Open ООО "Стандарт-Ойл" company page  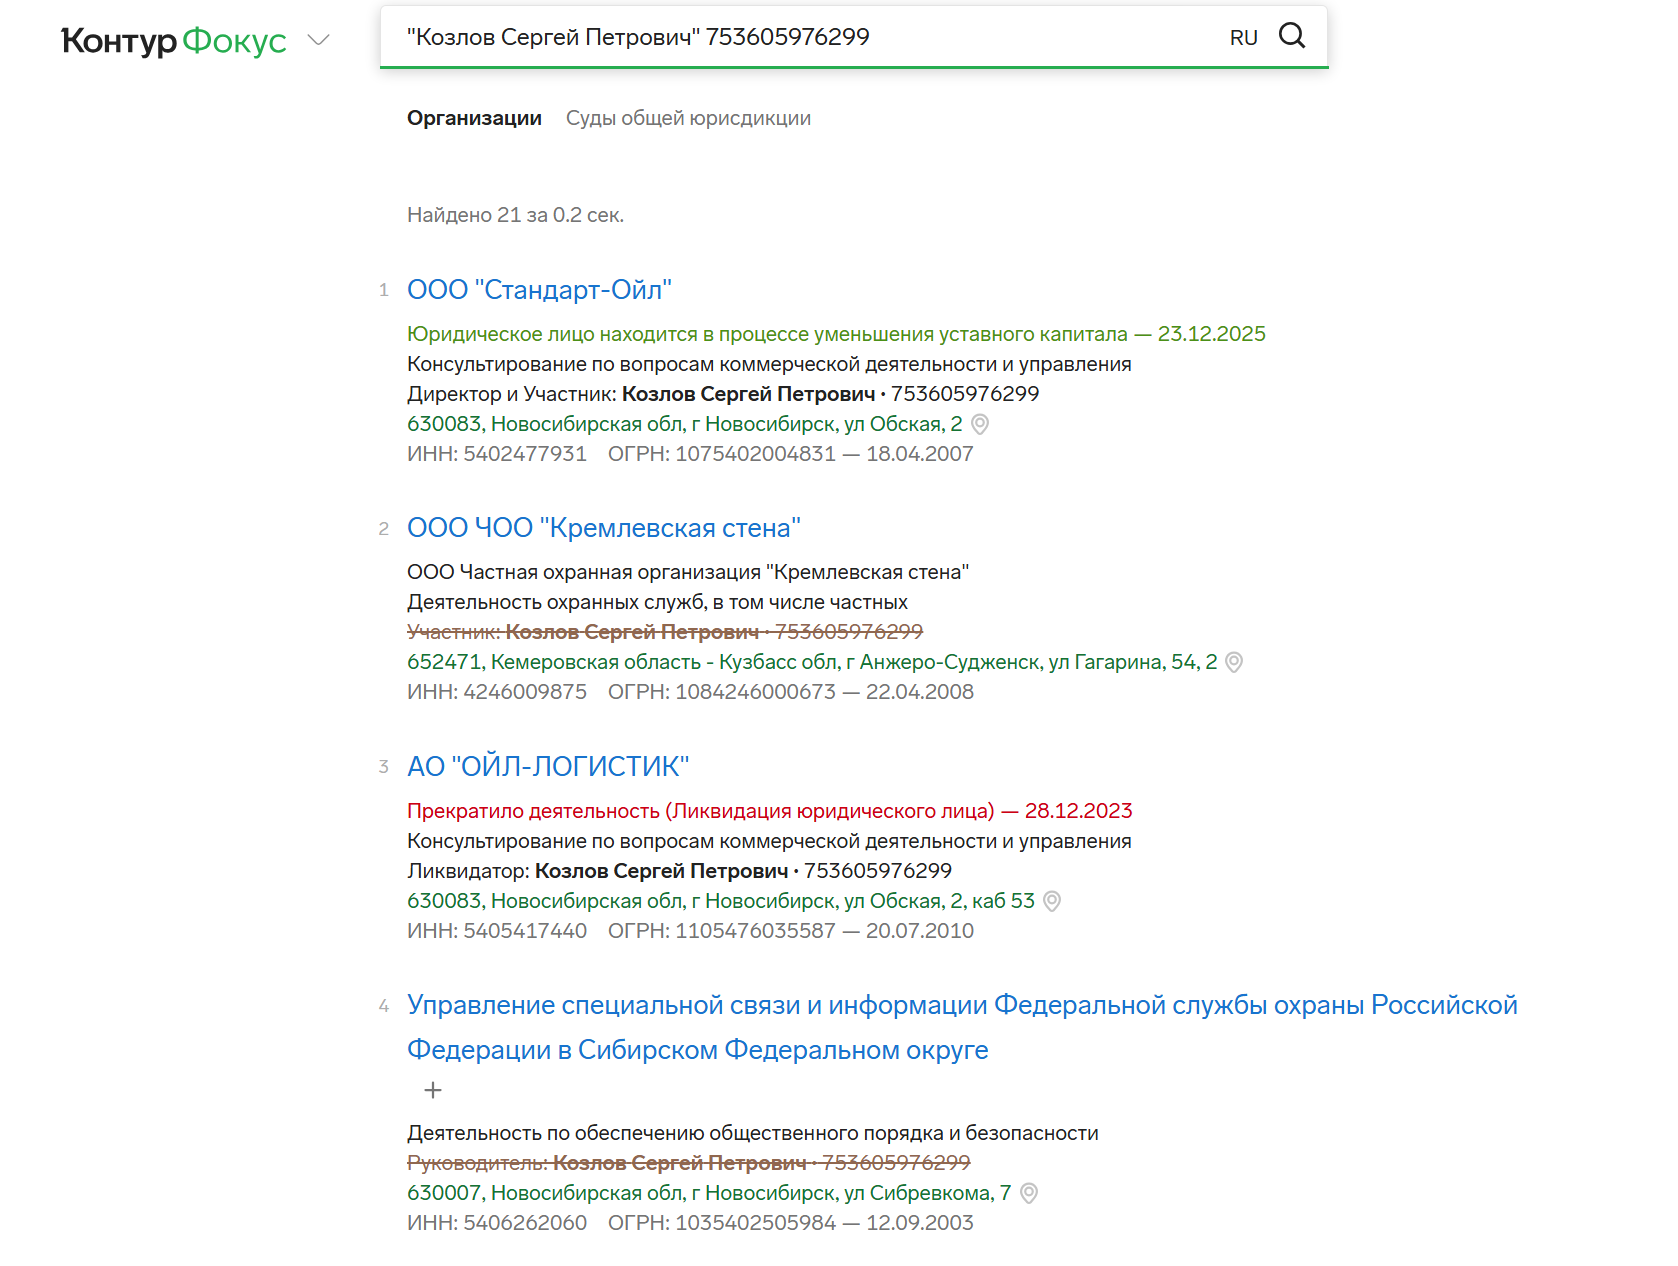(x=539, y=290)
